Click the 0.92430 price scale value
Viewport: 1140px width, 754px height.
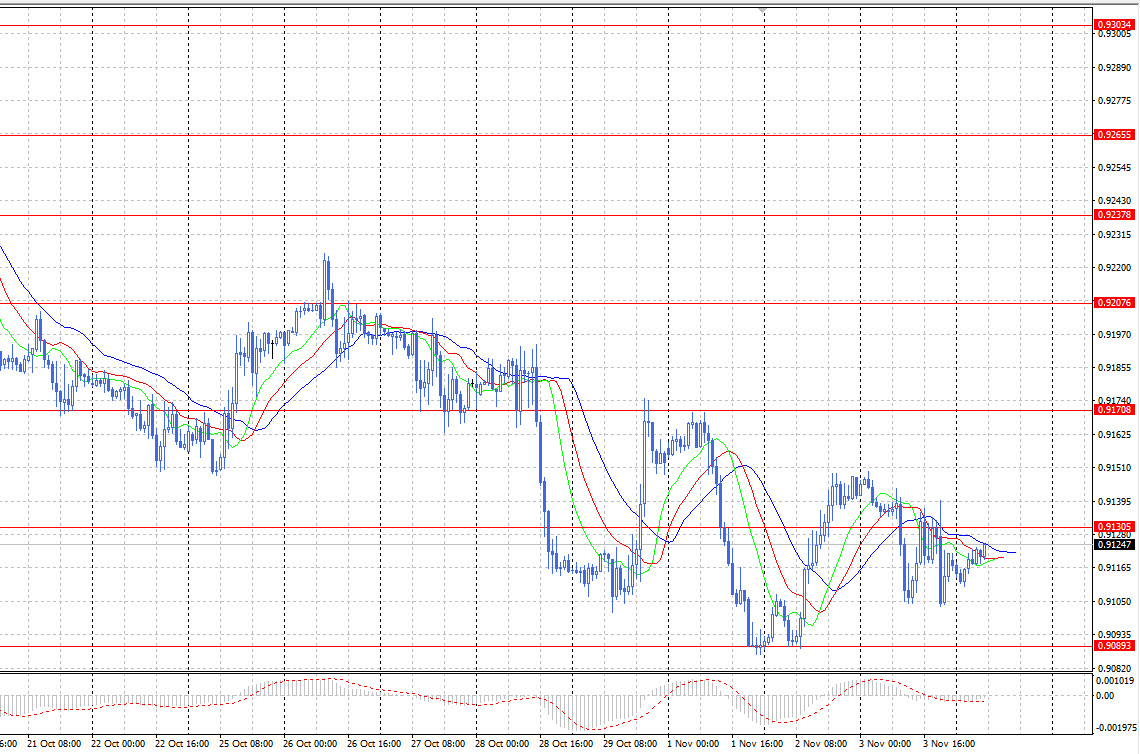click(x=1115, y=201)
